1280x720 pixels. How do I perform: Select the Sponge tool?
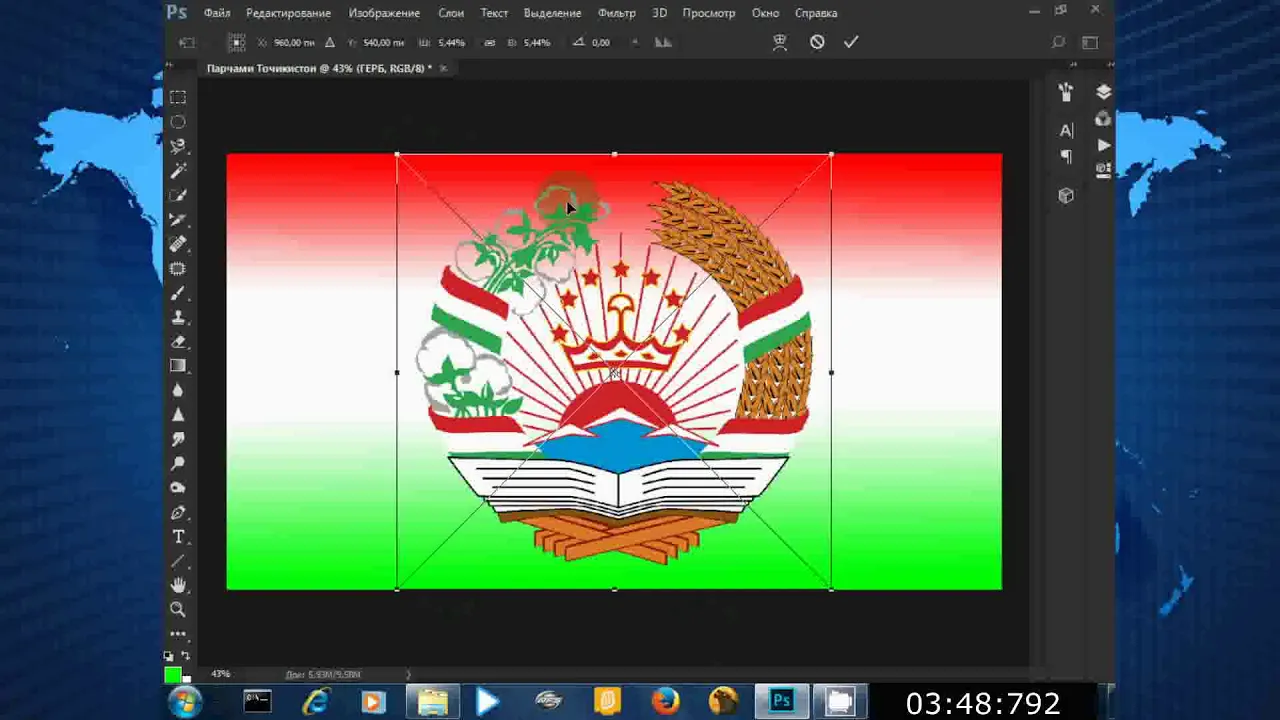pyautogui.click(x=178, y=488)
